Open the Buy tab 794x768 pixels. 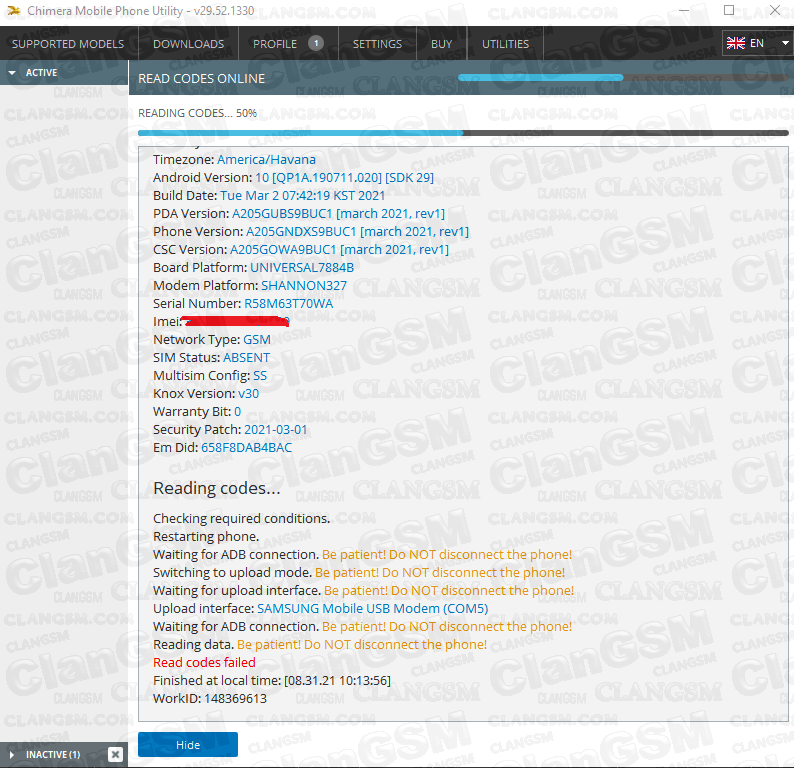tap(442, 44)
